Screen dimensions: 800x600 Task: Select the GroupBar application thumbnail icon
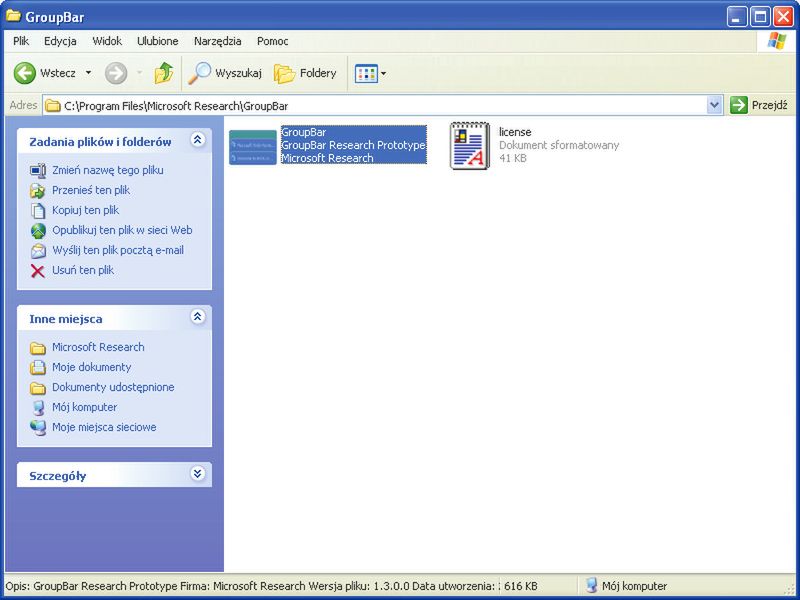[253, 147]
